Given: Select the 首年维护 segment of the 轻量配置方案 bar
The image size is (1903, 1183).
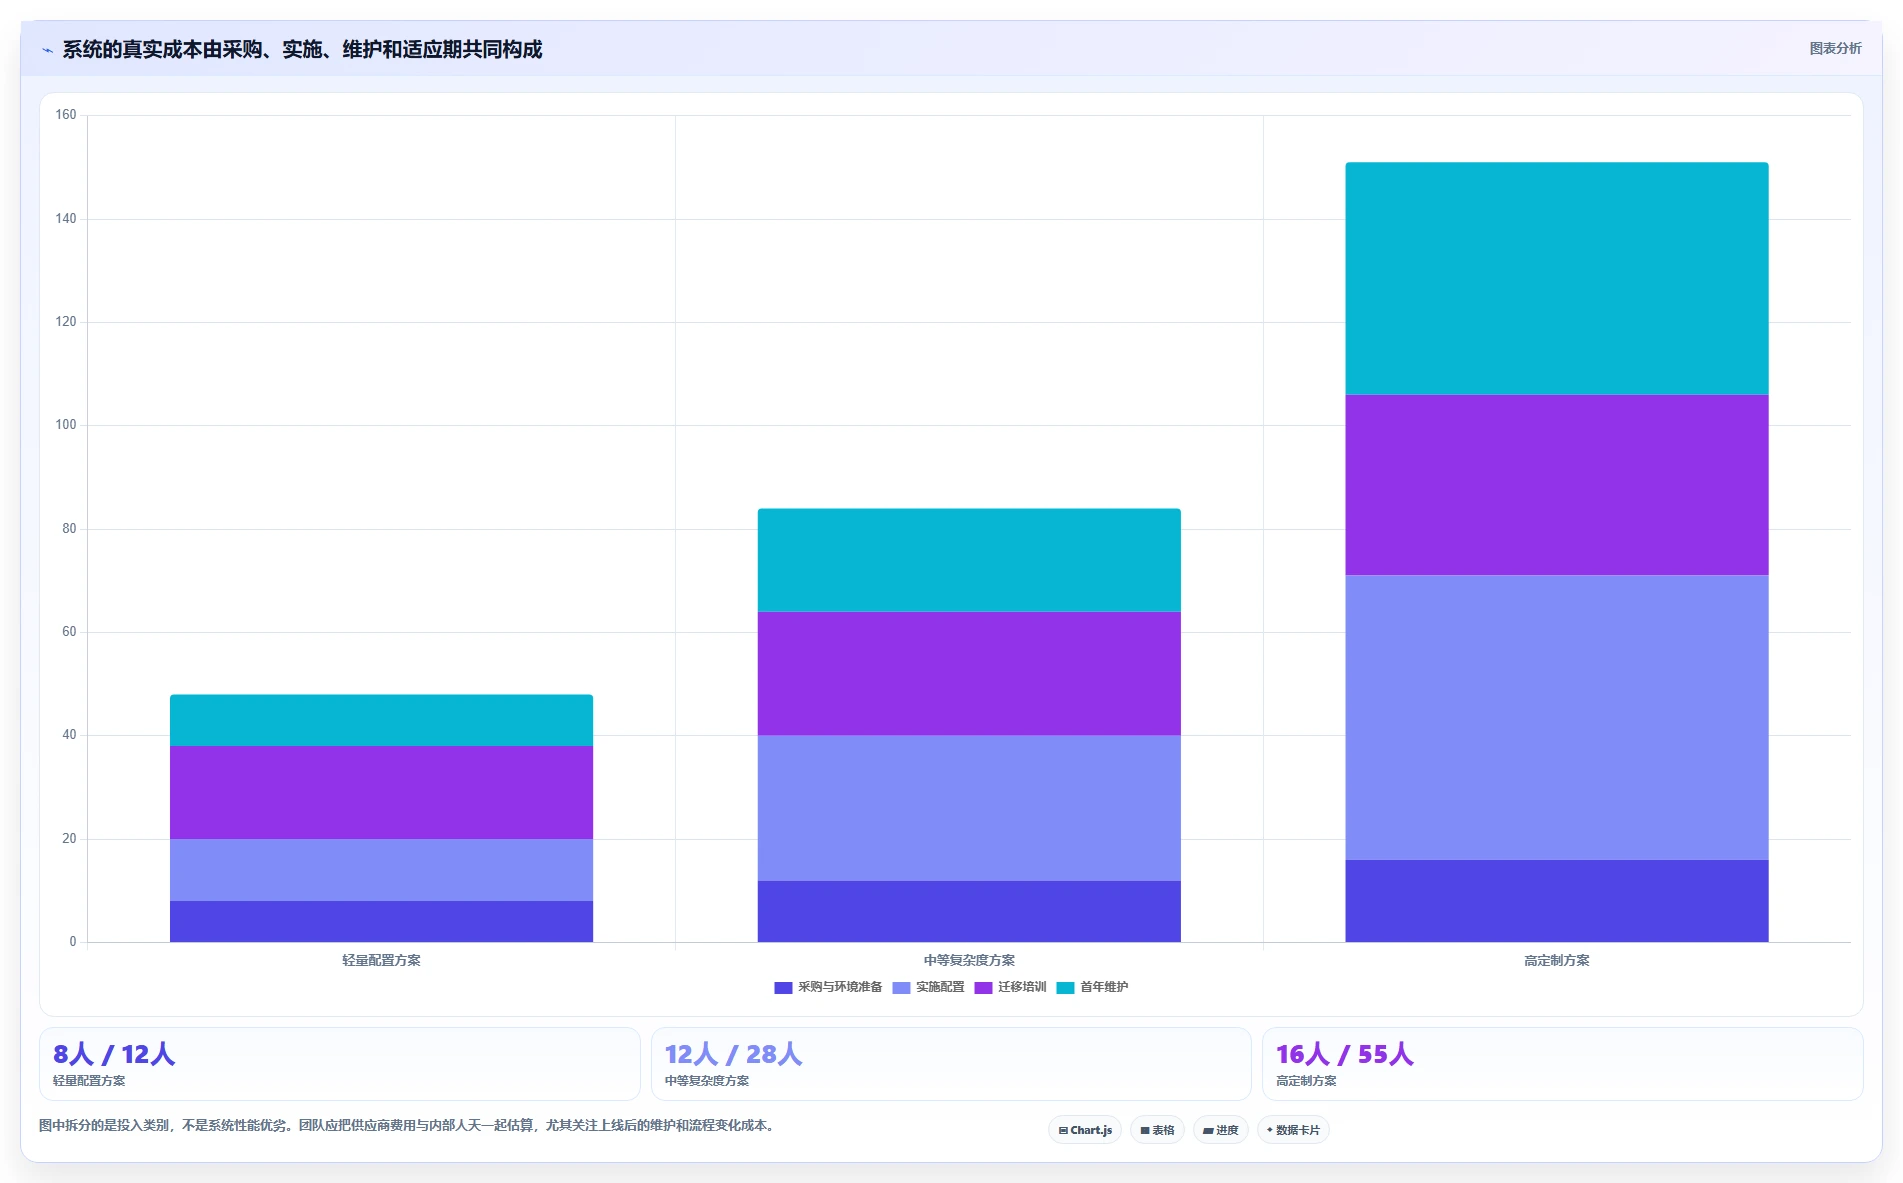Looking at the screenshot, I should point(381,720).
